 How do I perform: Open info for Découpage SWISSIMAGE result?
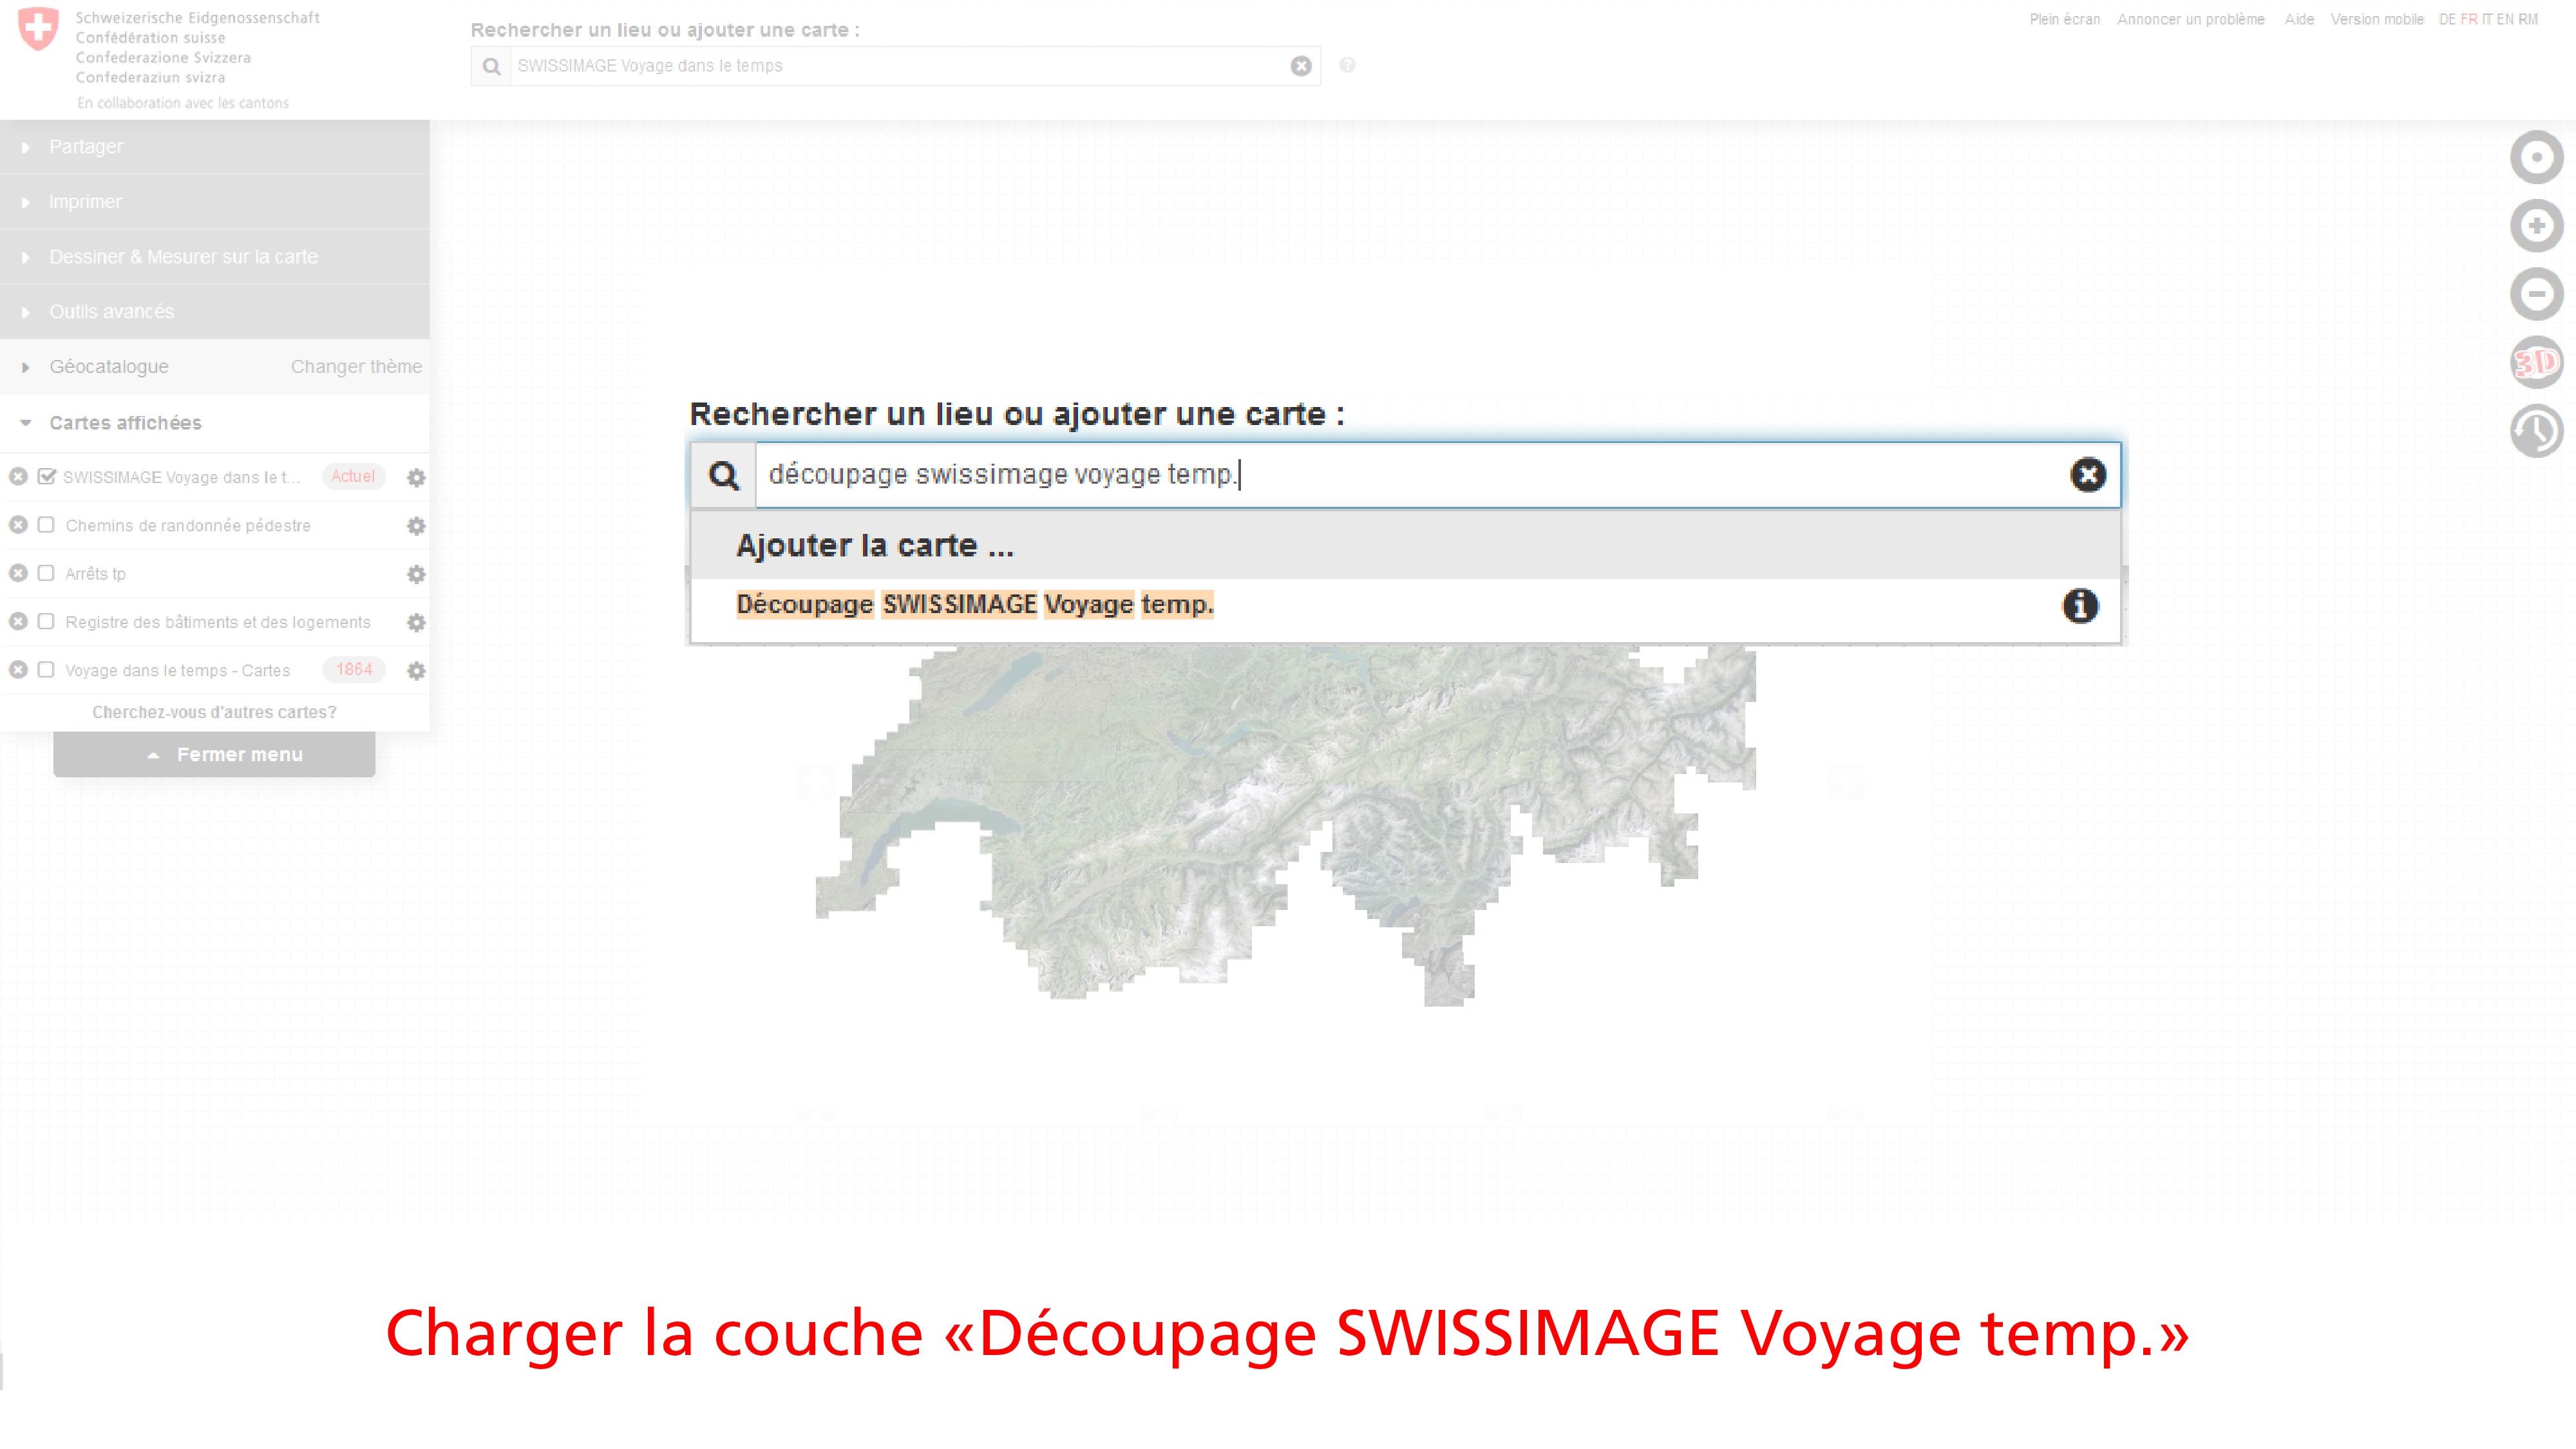tap(2080, 605)
